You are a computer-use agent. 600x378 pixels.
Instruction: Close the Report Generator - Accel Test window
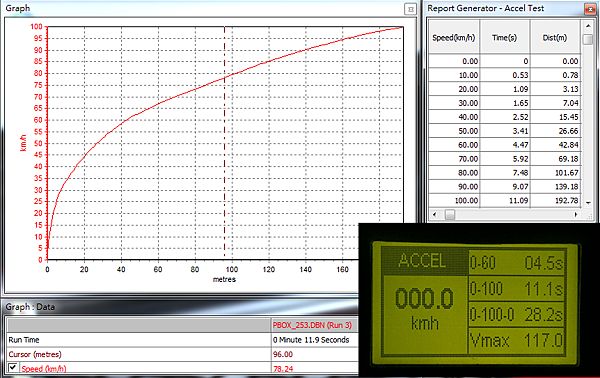click(x=590, y=9)
